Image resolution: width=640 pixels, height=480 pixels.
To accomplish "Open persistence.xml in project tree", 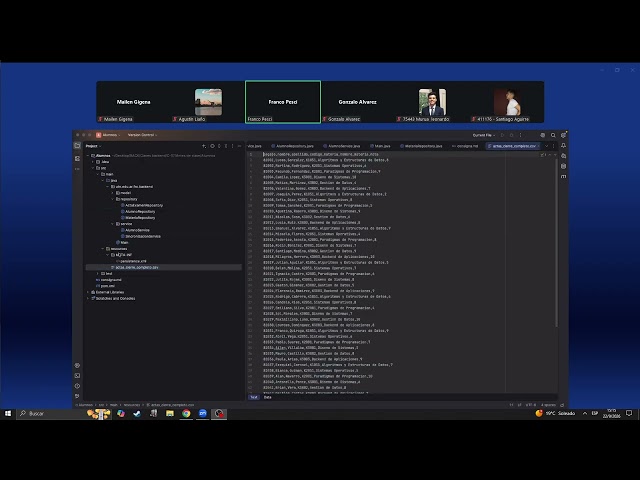I will pyautogui.click(x=131, y=261).
